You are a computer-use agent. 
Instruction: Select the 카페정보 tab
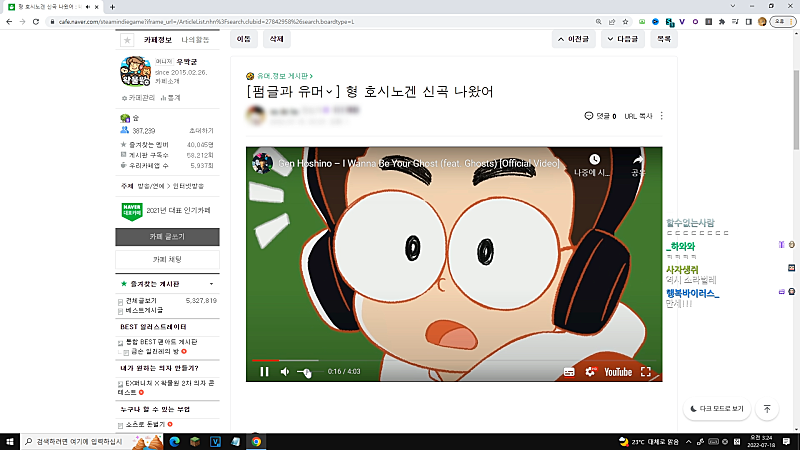click(159, 40)
